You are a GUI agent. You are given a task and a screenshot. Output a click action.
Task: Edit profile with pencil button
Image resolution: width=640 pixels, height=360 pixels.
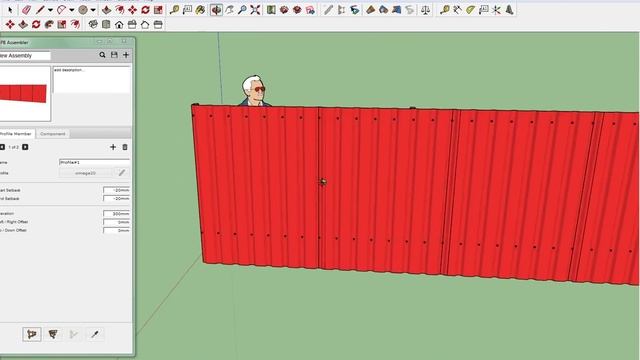(122, 173)
